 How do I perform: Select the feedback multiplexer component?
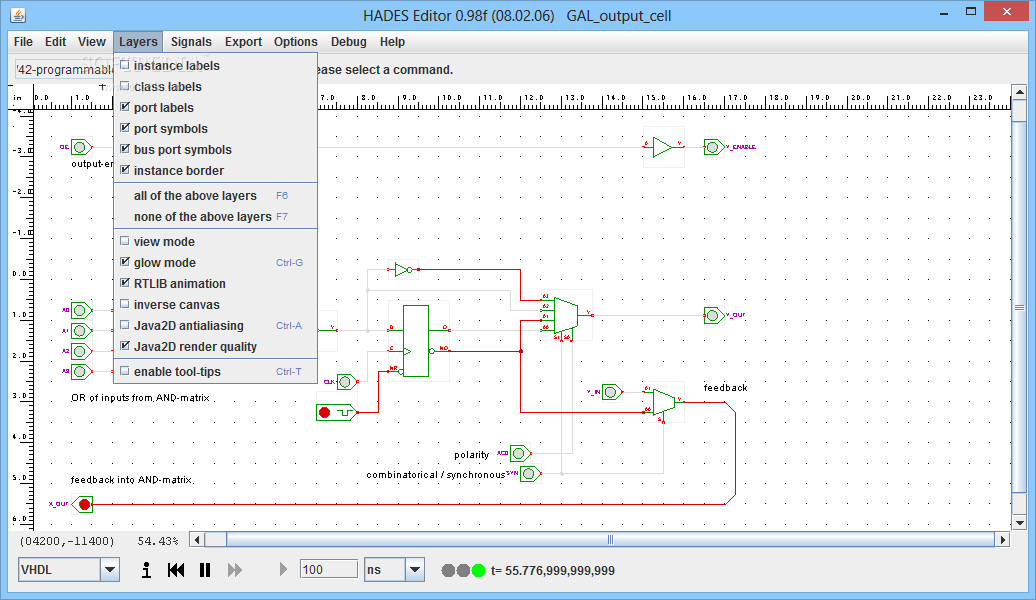pos(663,402)
